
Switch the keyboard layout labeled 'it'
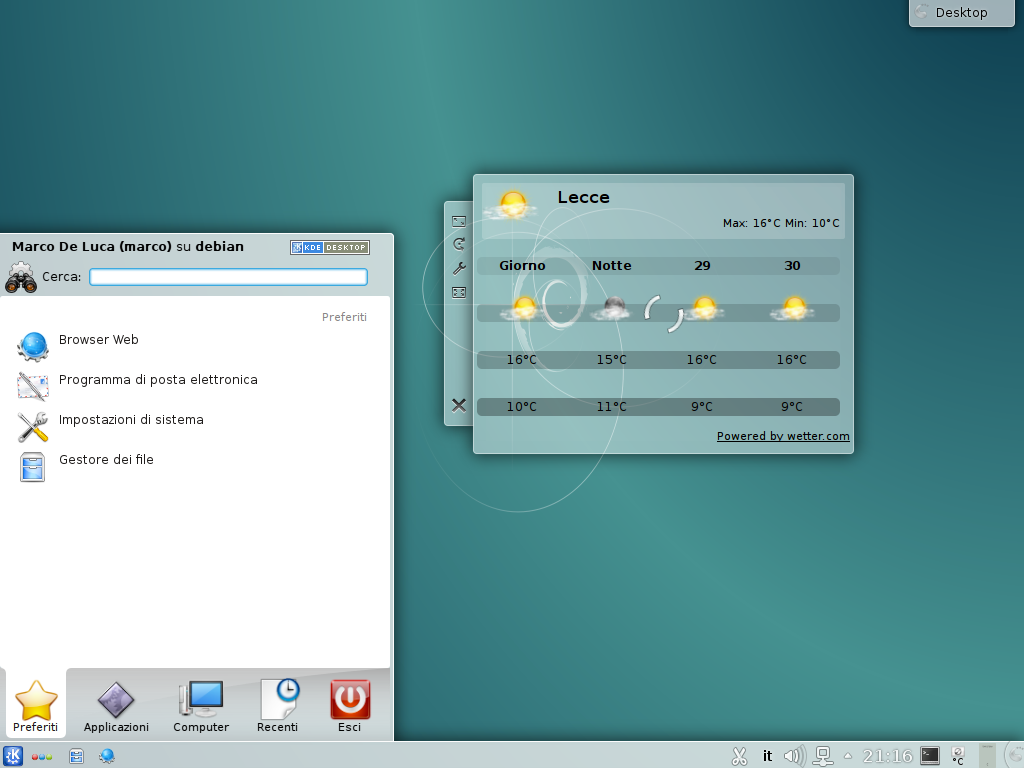[766, 756]
